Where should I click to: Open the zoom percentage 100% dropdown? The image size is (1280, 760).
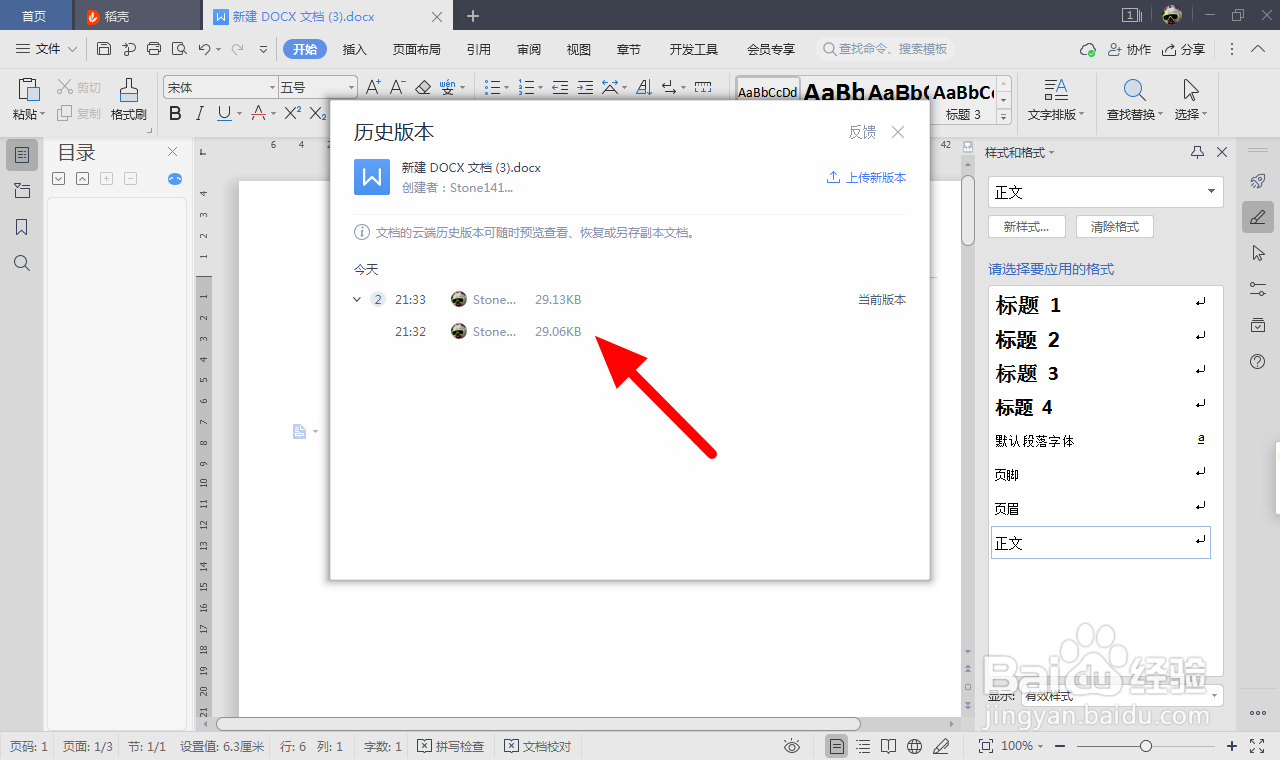pos(1042,746)
